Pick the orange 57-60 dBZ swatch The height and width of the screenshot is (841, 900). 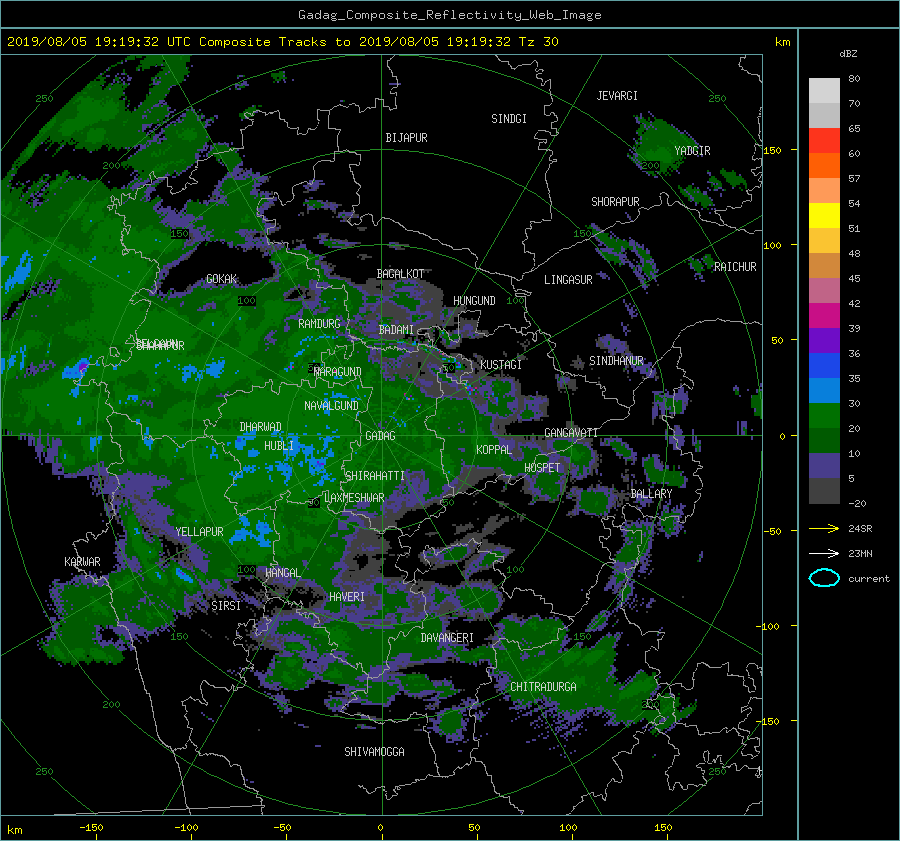coord(824,165)
